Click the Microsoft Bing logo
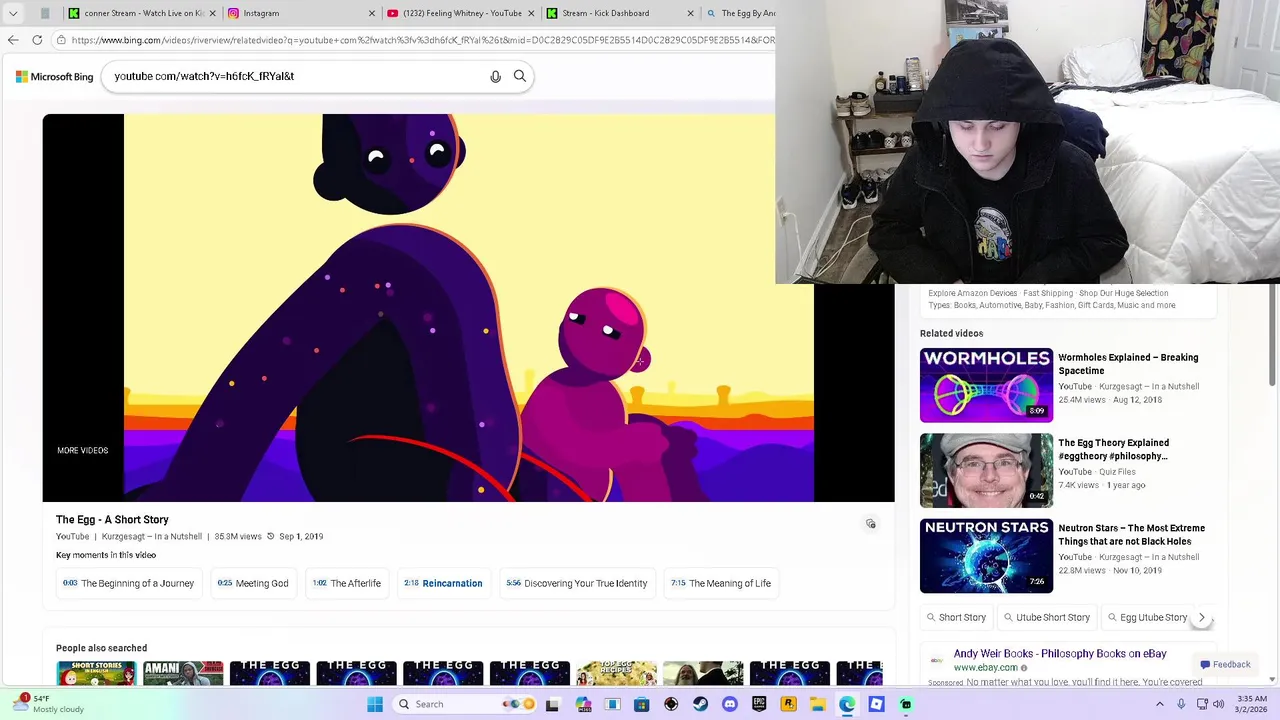The width and height of the screenshot is (1280, 720). [54, 77]
